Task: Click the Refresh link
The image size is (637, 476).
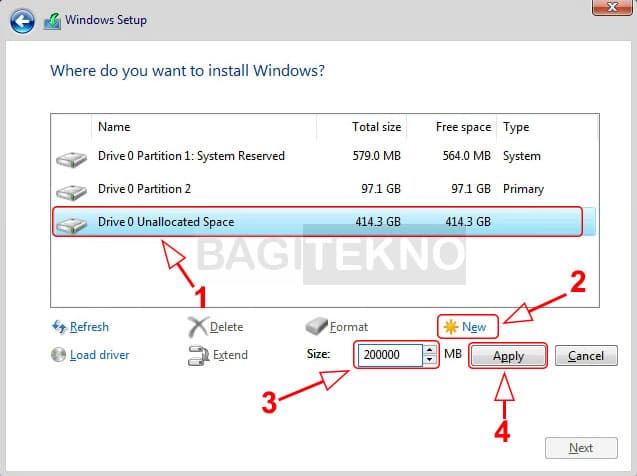Action: tap(89, 327)
